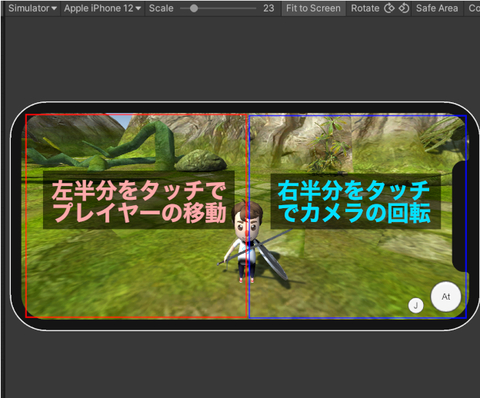Click the Scale slider handle

click(194, 8)
